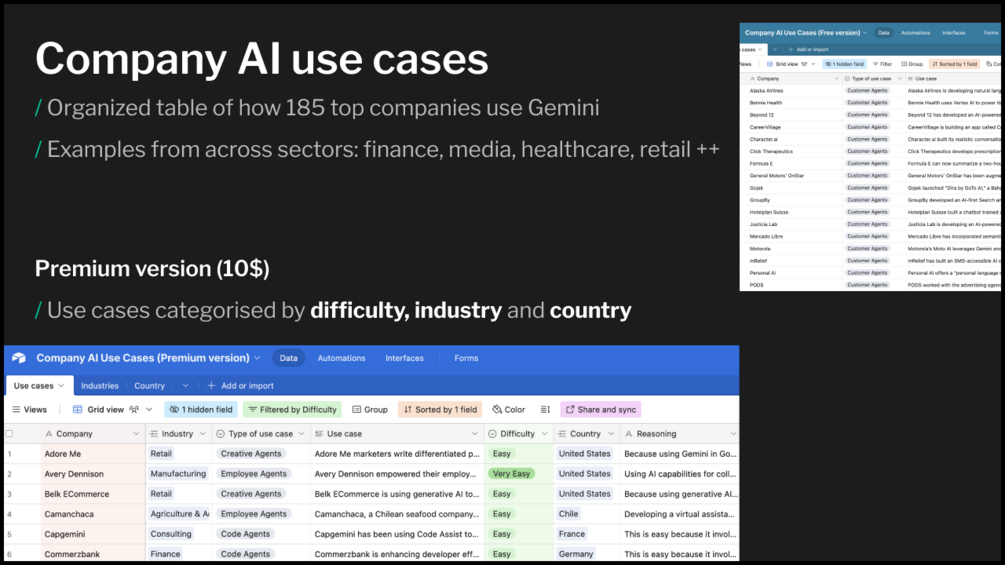Click the Use case long-text field icon in Premium
Viewport: 1005px width, 565px height.
point(319,434)
